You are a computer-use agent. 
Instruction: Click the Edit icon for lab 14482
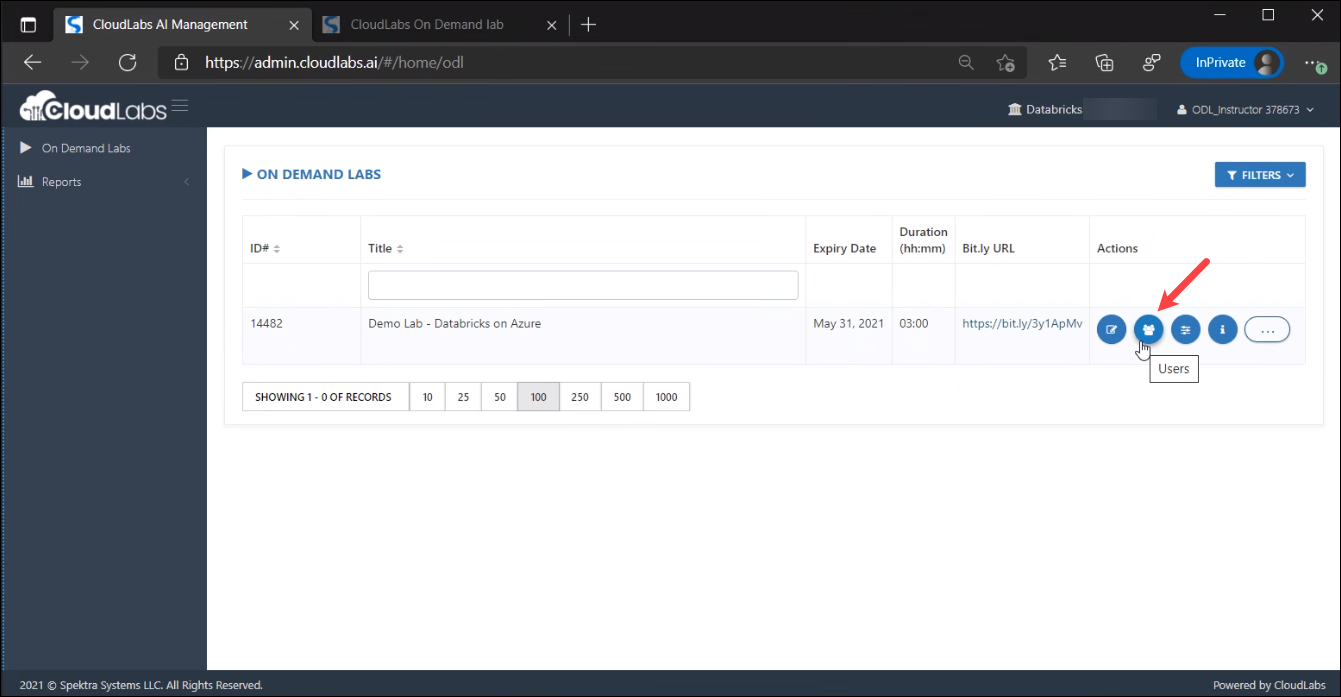click(x=1111, y=329)
